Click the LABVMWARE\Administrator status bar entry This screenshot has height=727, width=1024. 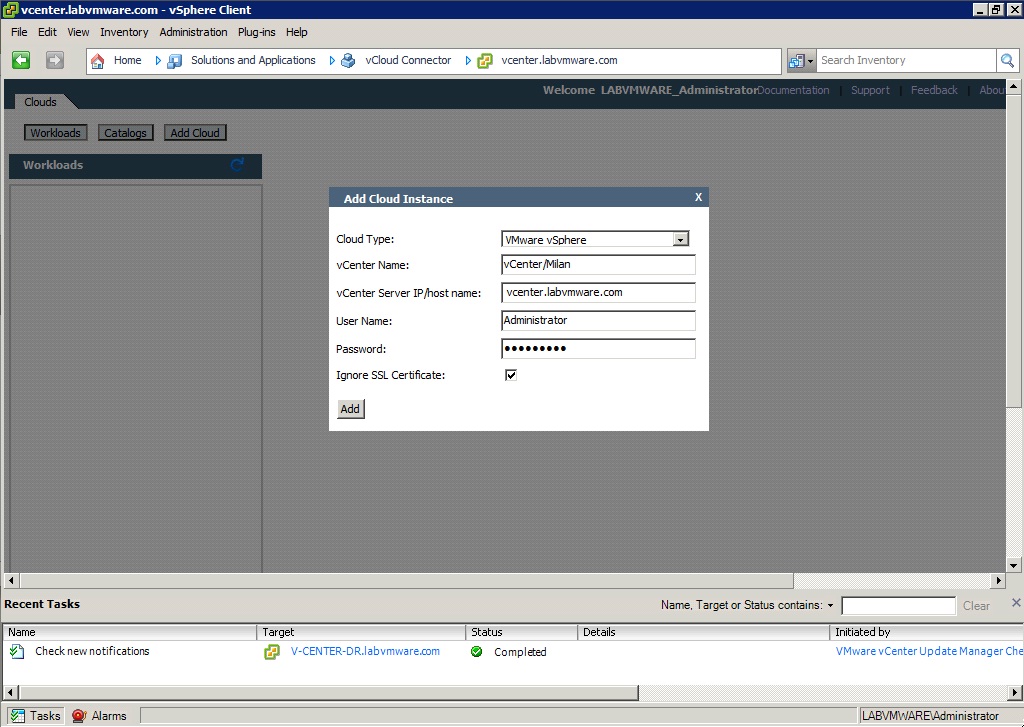(930, 716)
